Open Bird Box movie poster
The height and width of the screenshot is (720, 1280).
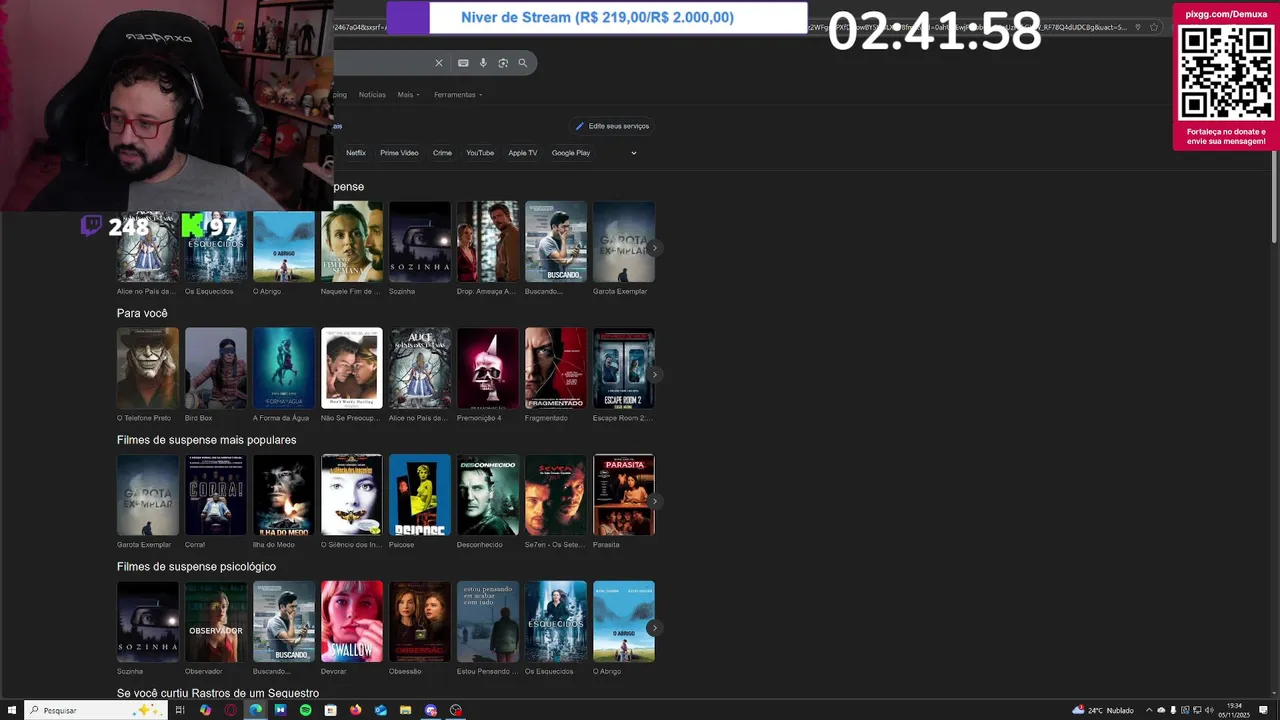(216, 368)
